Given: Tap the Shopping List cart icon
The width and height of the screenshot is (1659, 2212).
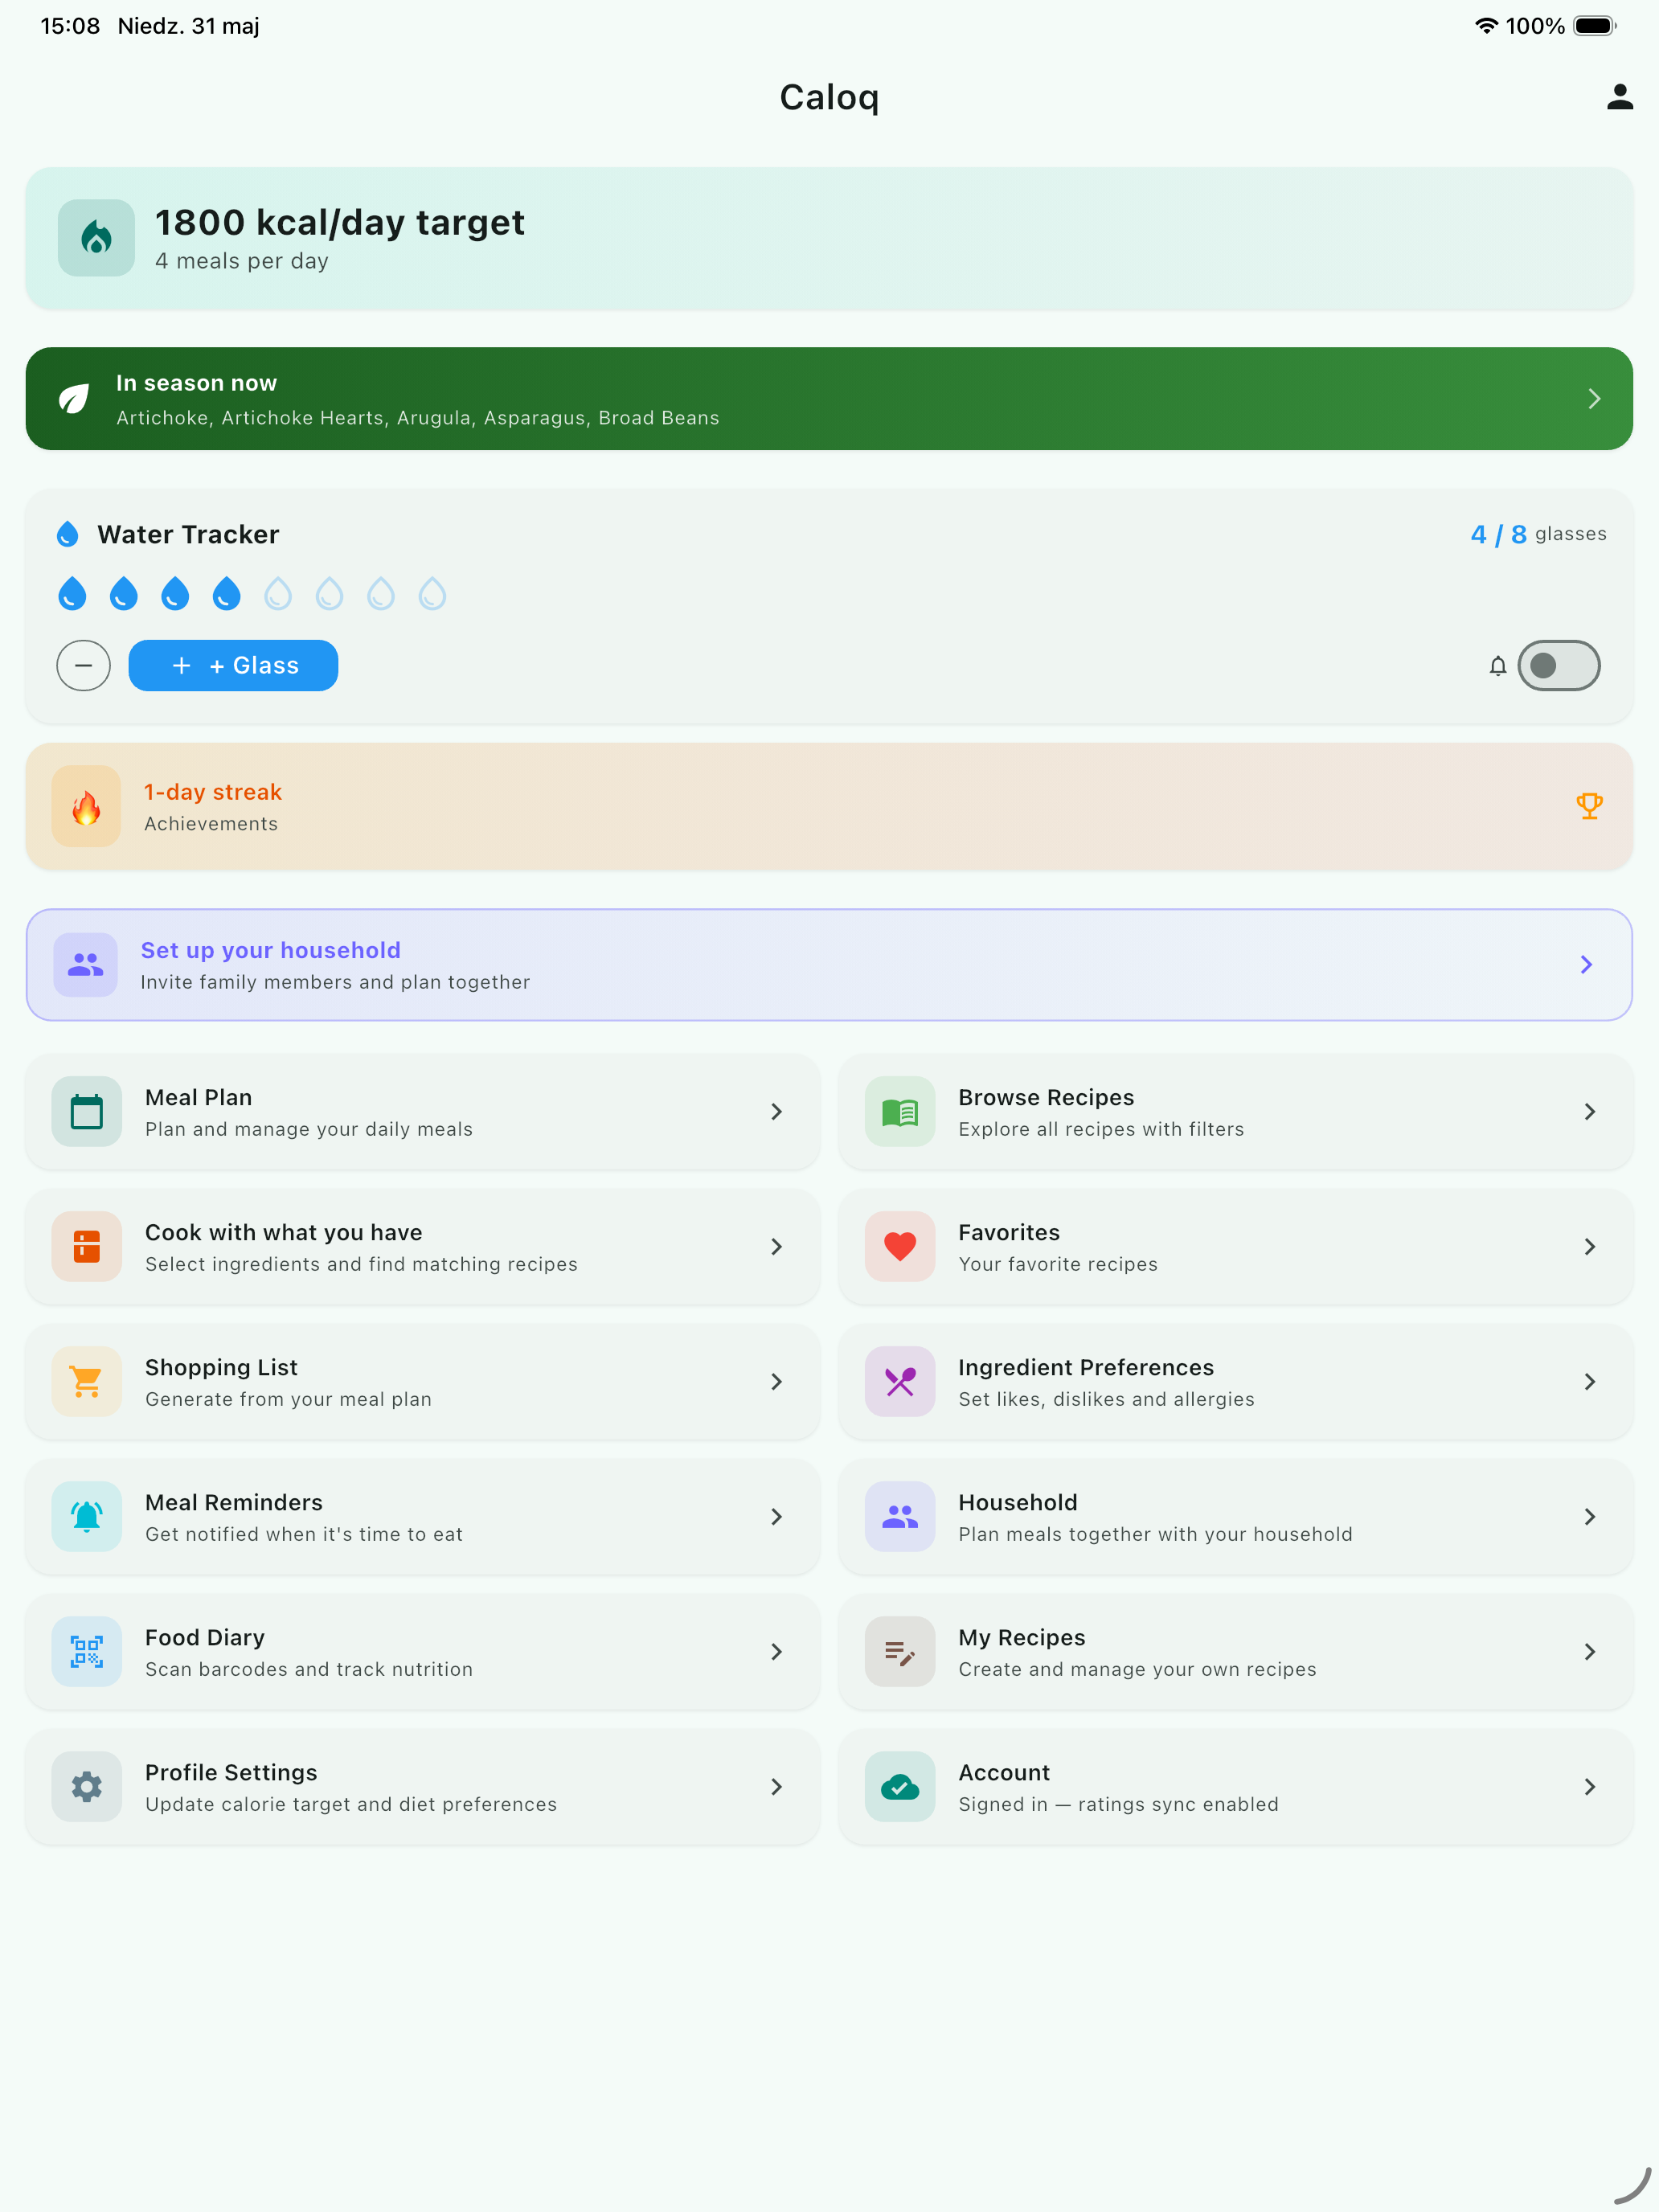Looking at the screenshot, I should coord(87,1382).
